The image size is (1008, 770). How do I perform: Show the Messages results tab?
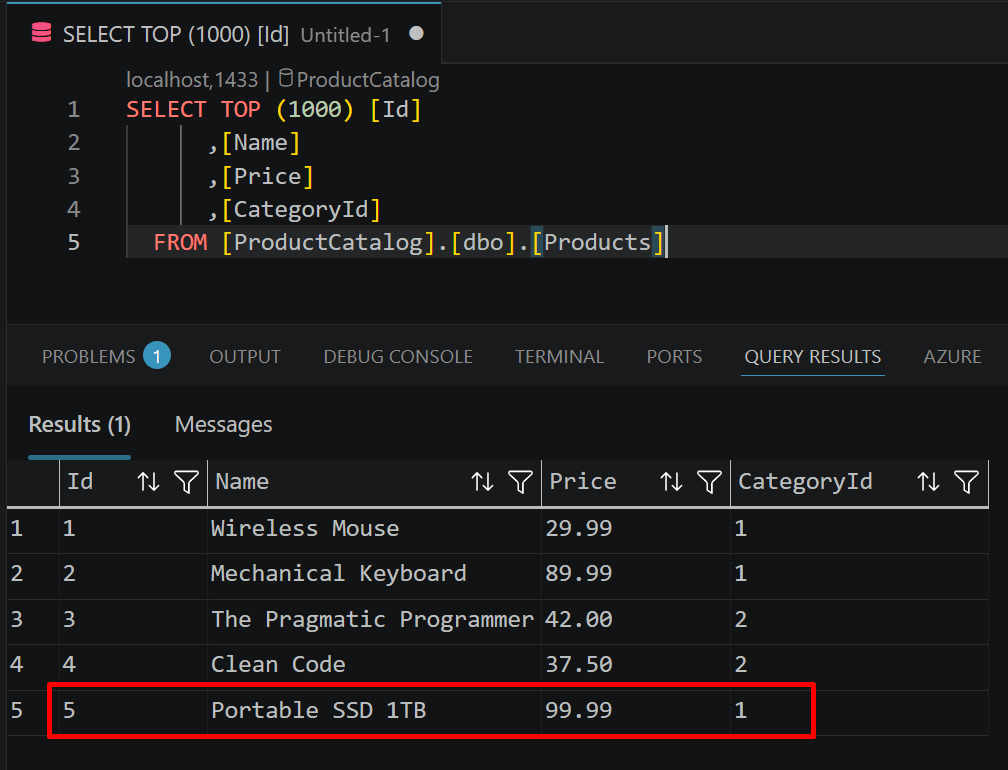(x=224, y=424)
